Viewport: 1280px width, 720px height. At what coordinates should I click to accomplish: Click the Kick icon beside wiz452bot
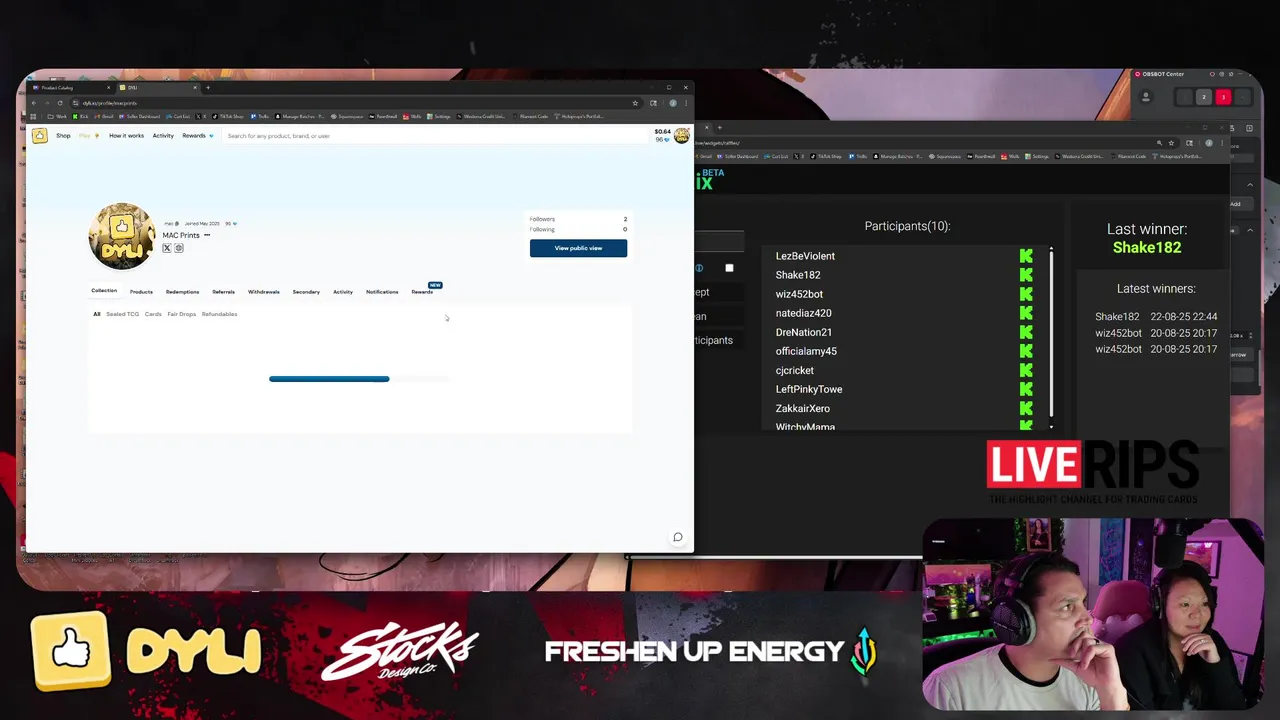(x=1026, y=294)
